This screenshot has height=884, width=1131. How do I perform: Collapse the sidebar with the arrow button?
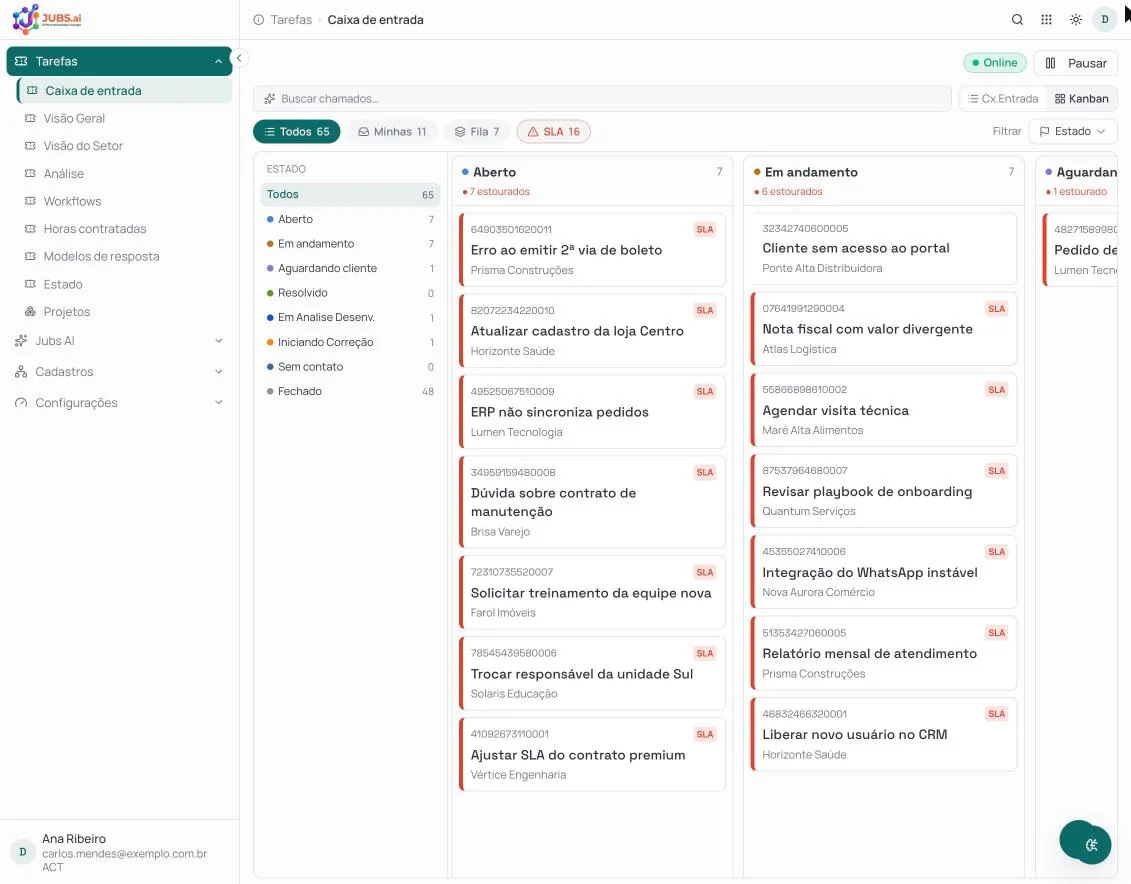239,58
